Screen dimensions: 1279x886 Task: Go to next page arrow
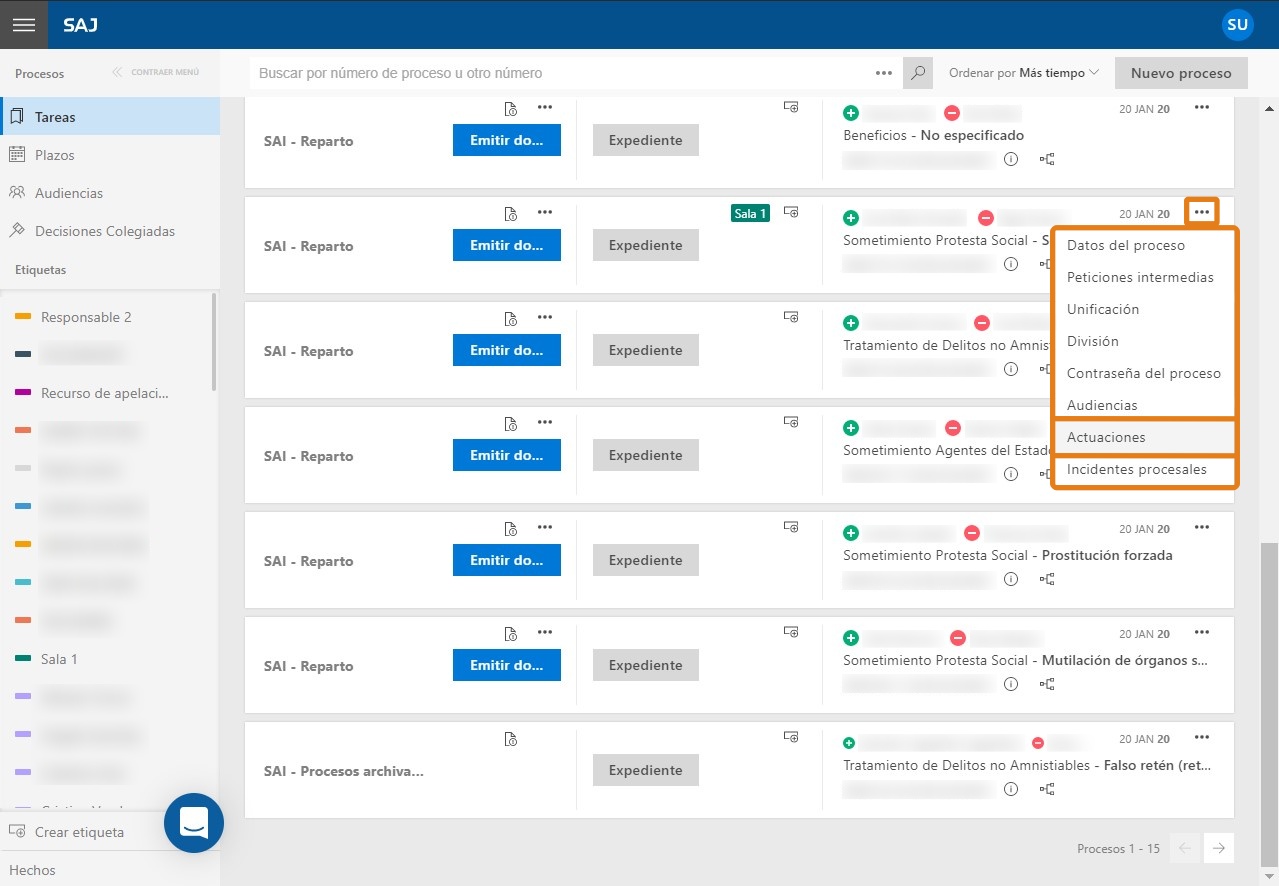pyautogui.click(x=1219, y=848)
